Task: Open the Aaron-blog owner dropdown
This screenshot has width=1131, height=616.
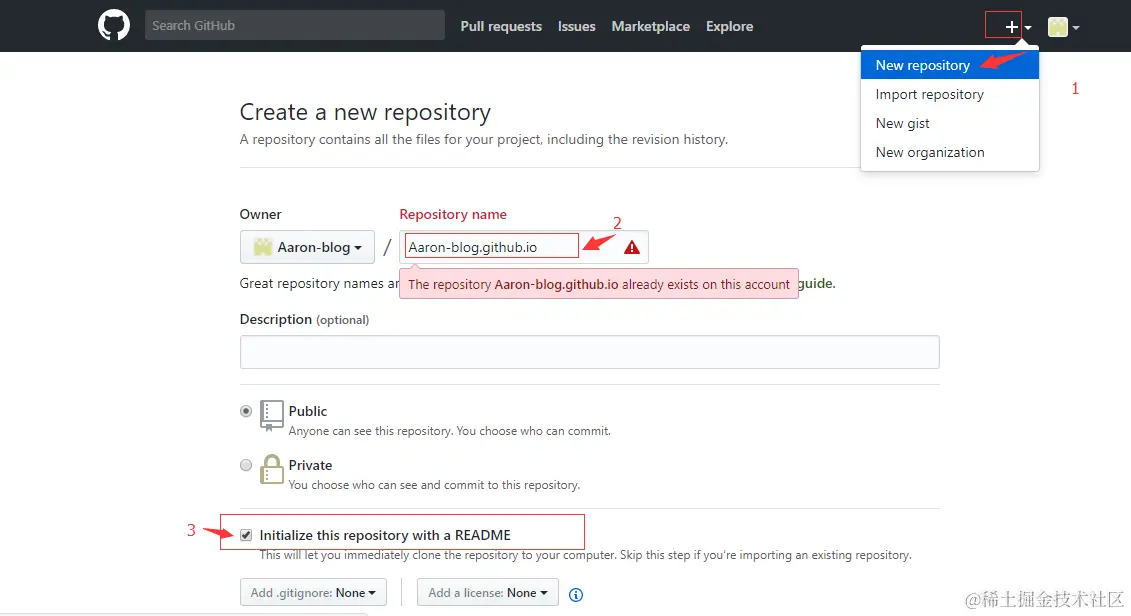Action: point(307,247)
